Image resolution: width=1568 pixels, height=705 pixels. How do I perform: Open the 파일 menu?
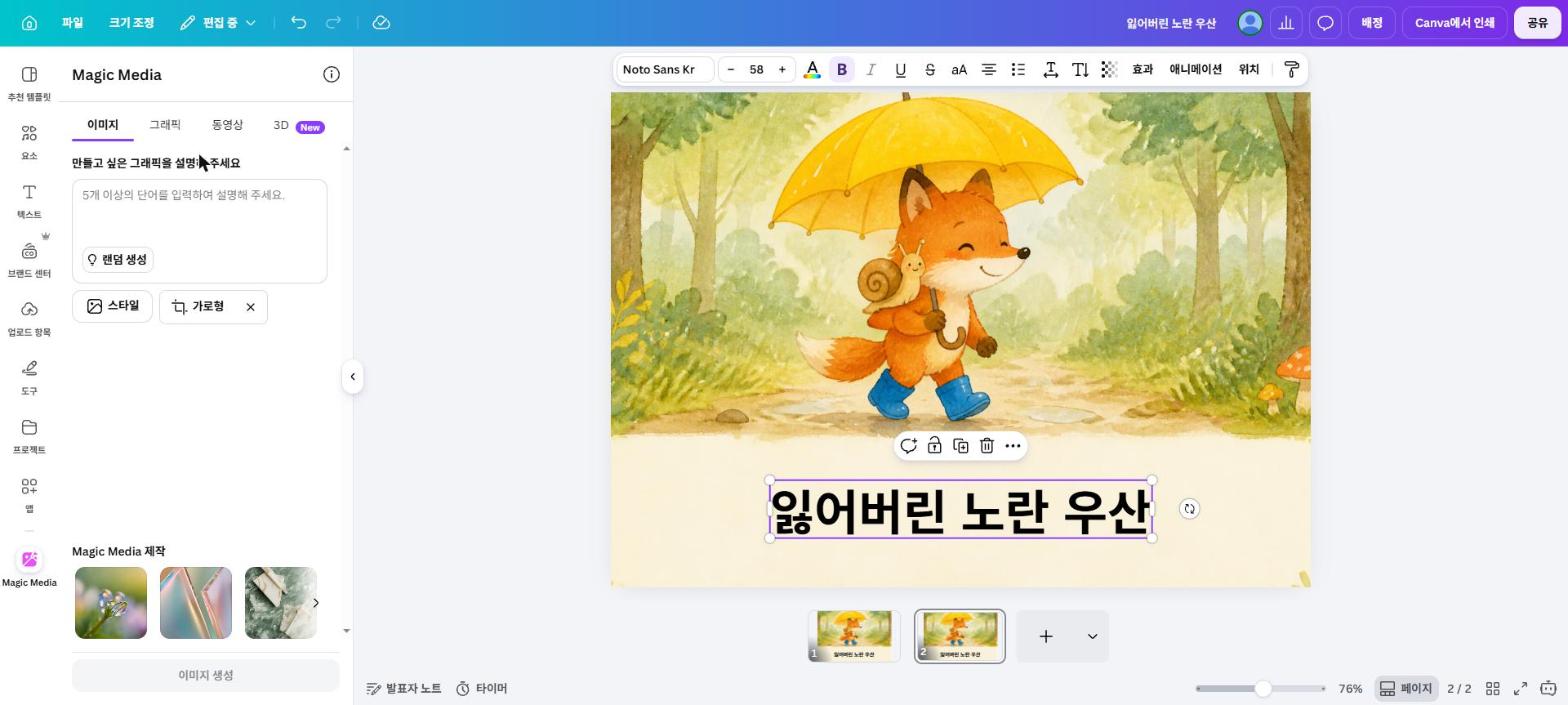tap(72, 23)
